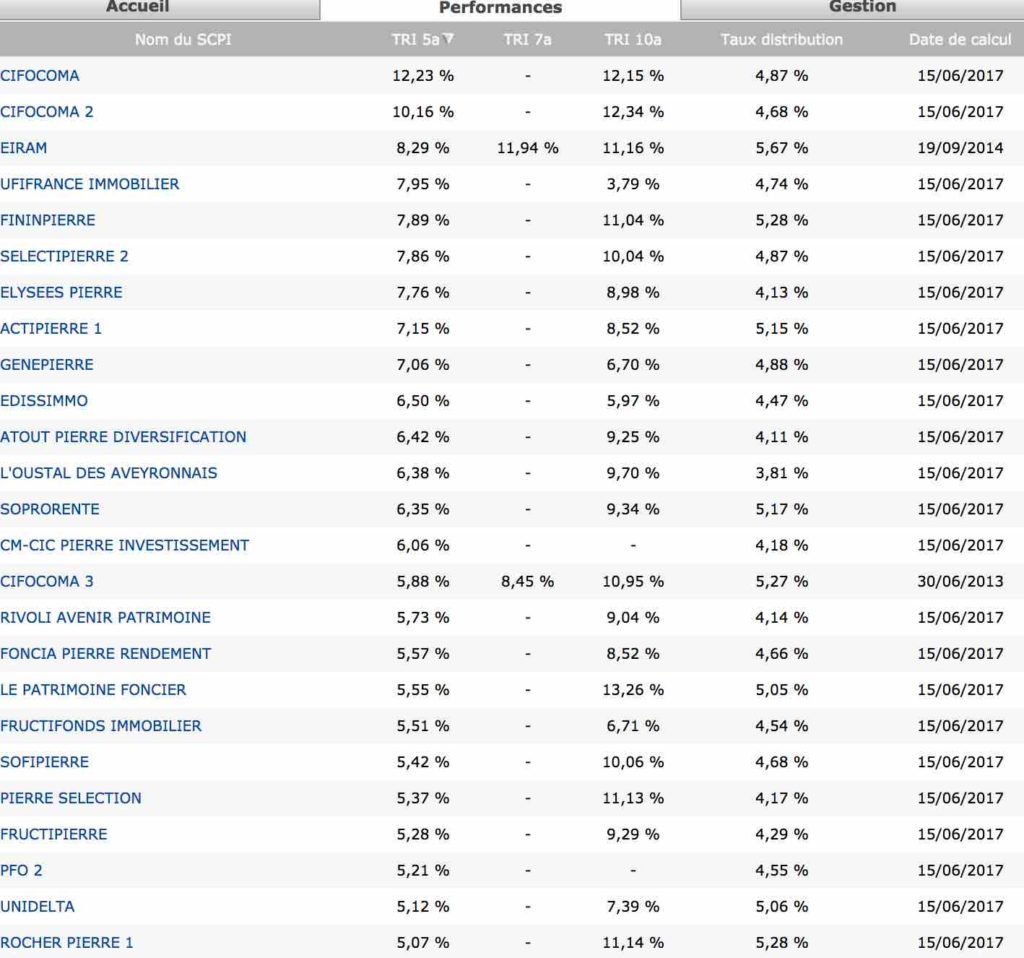
Task: Click the 4,11 % distribution rate
Action: pyautogui.click(x=781, y=437)
